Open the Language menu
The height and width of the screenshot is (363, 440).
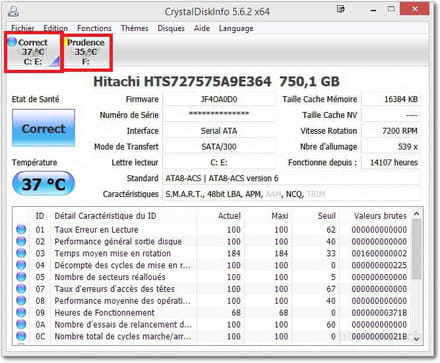(x=236, y=28)
